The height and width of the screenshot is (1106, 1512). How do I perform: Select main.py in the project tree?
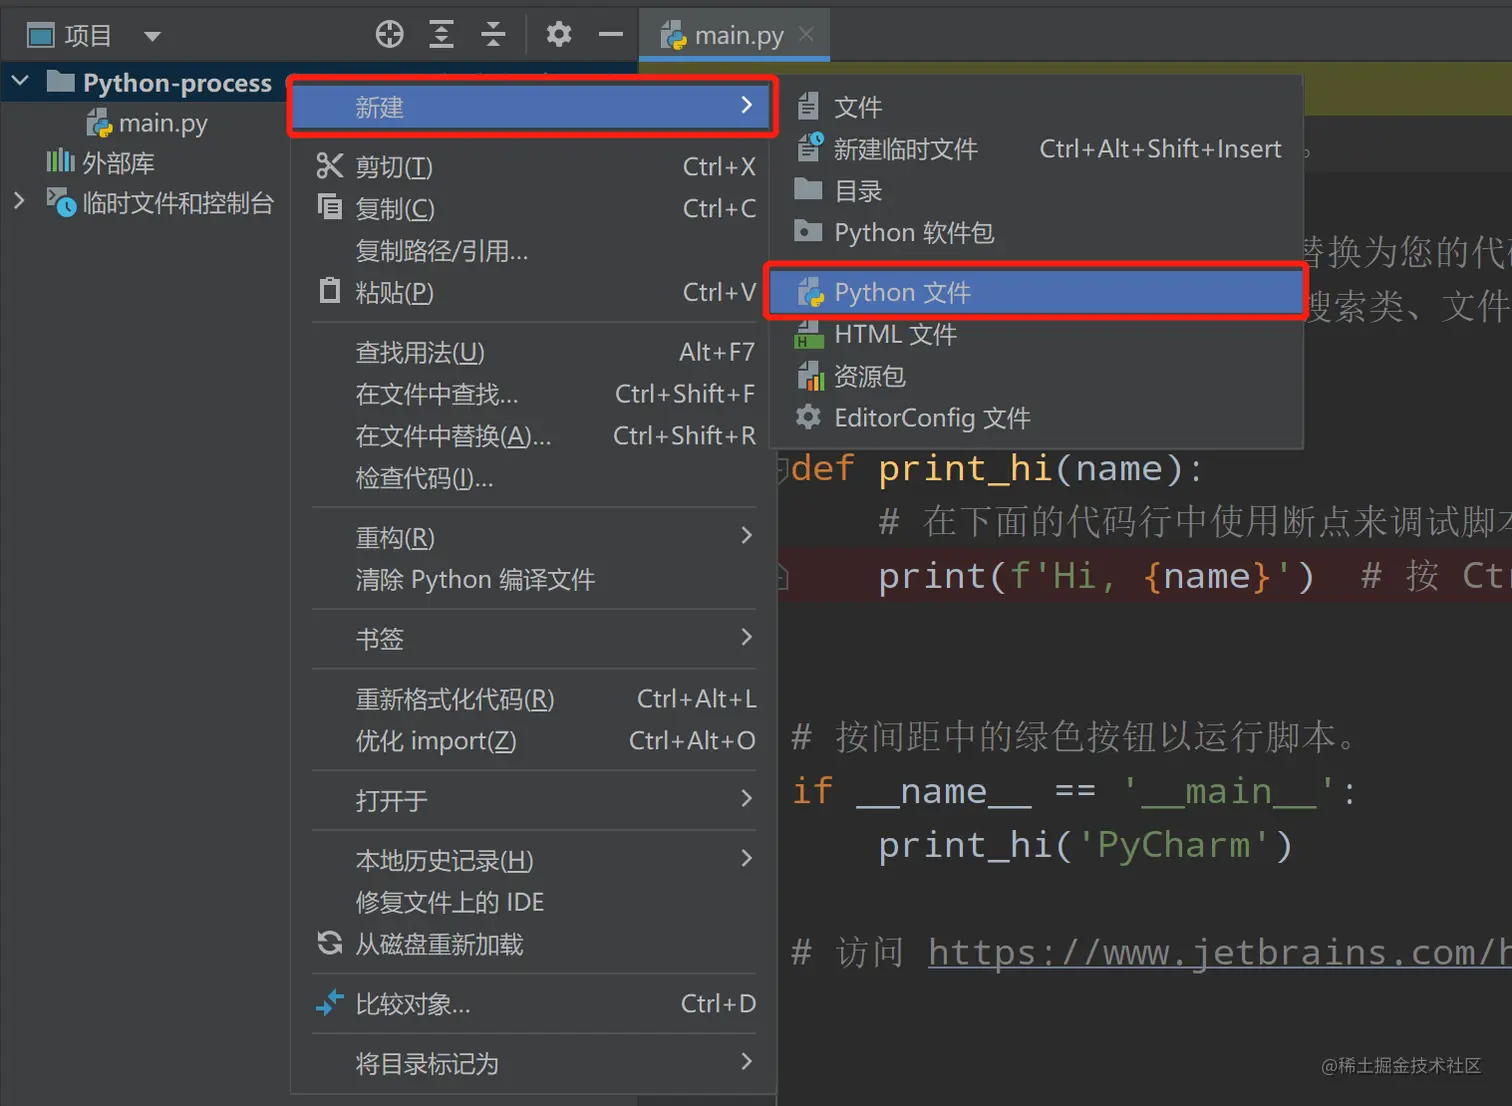point(163,123)
